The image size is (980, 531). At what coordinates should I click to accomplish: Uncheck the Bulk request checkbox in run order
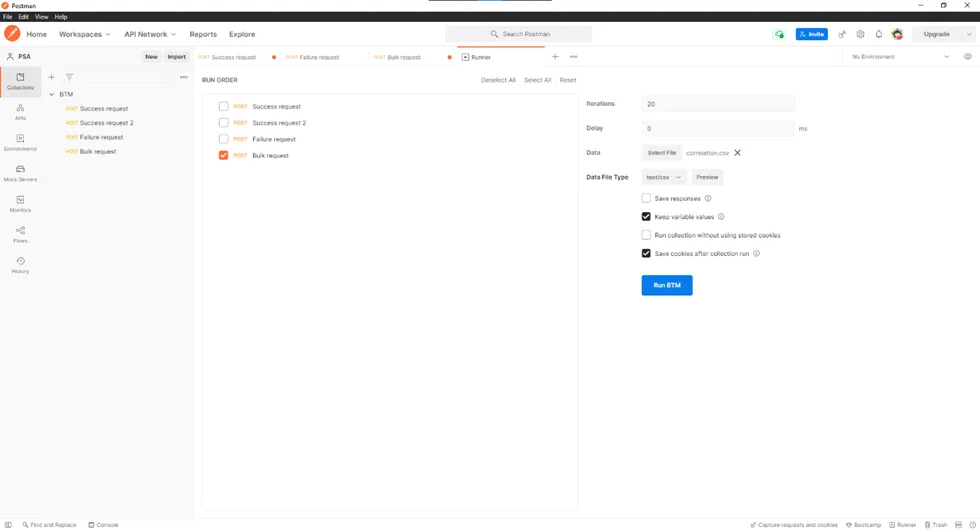[x=223, y=155]
